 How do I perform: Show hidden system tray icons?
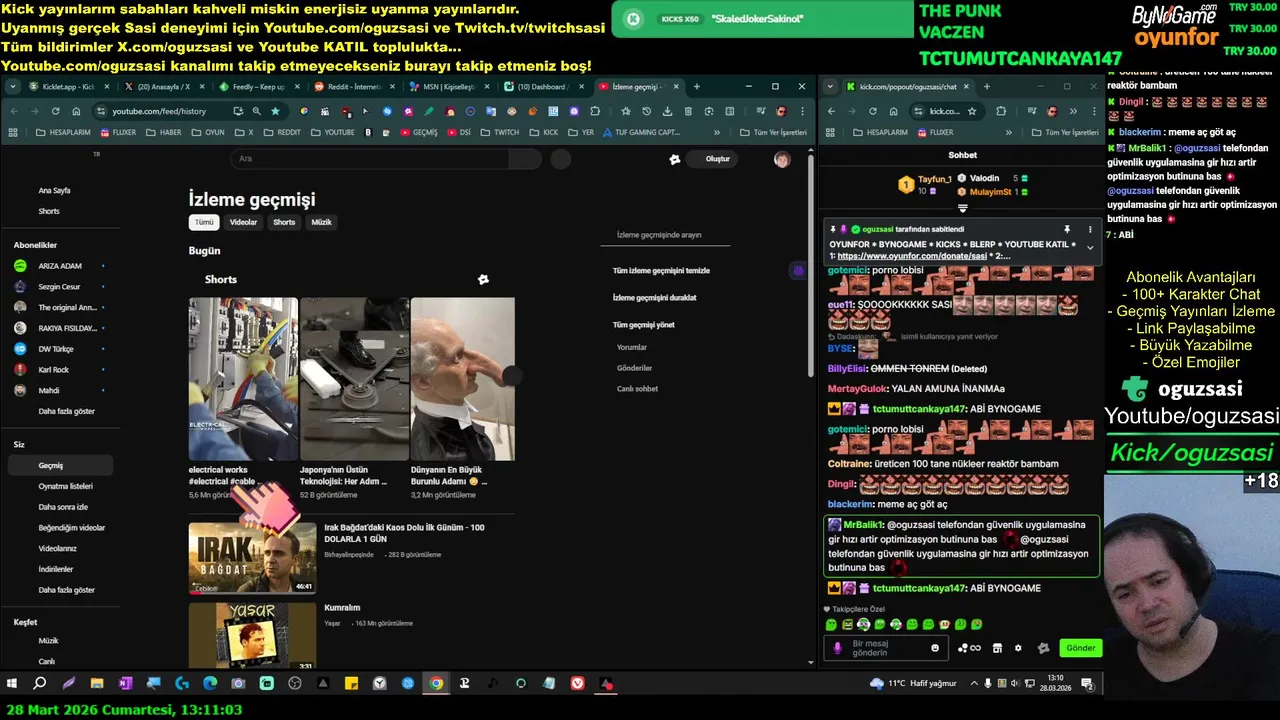pos(974,684)
